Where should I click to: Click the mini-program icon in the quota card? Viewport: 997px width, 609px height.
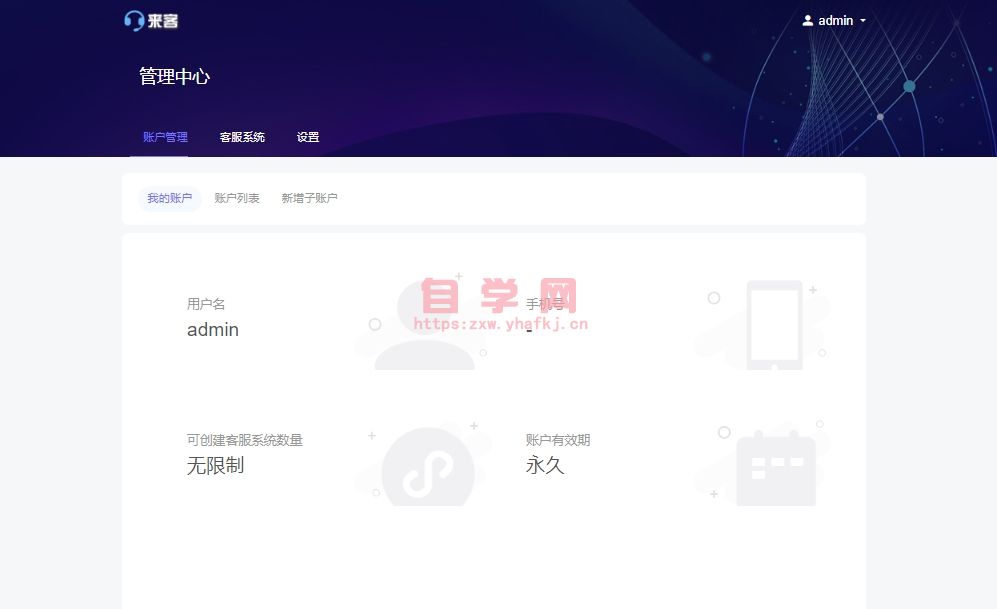click(x=428, y=468)
